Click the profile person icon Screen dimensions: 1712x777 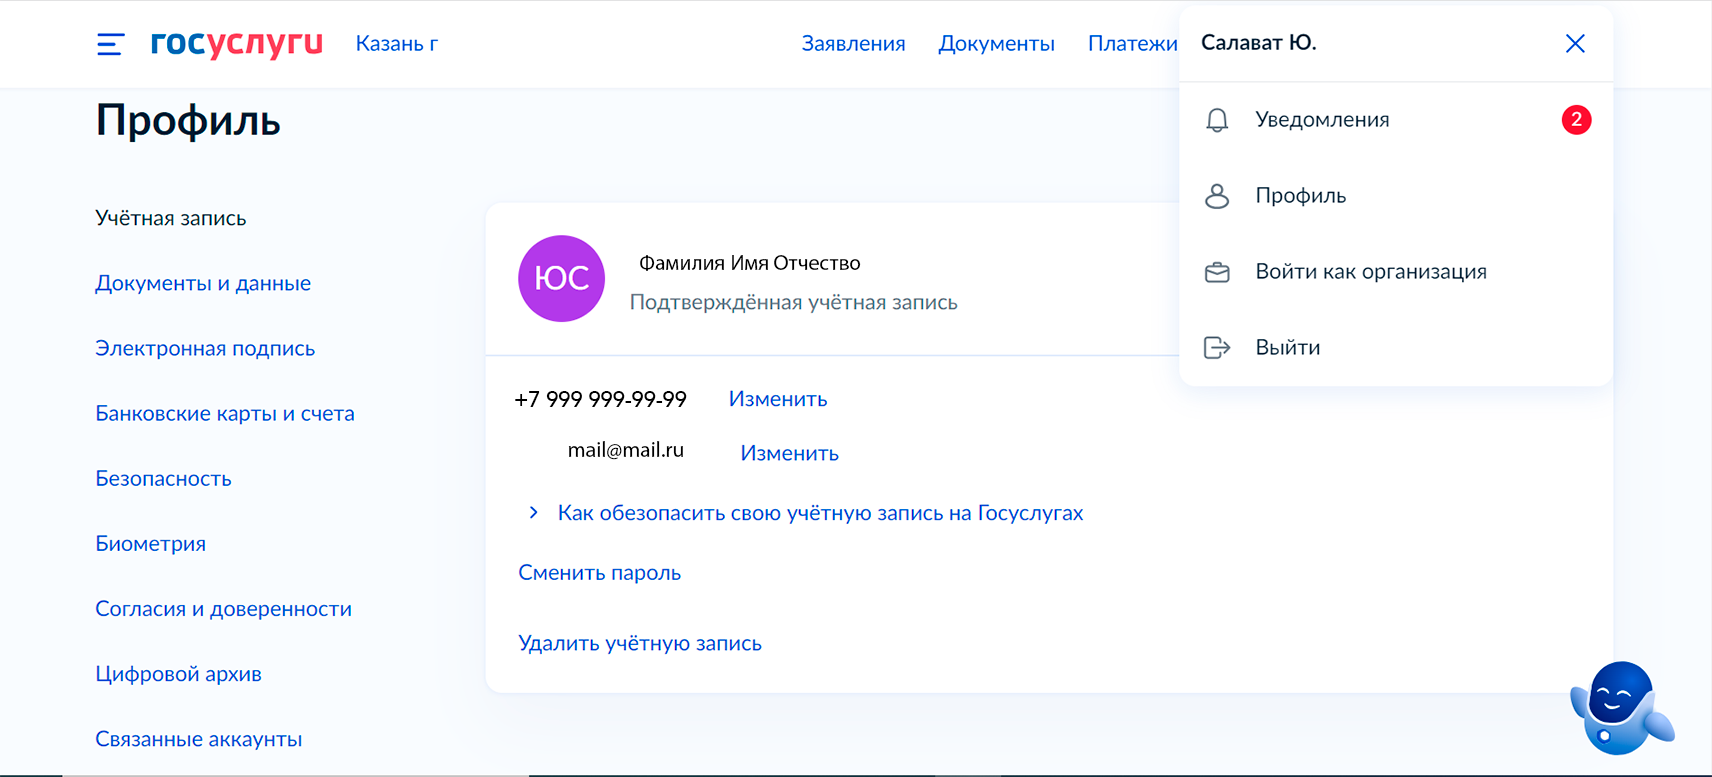click(1217, 196)
